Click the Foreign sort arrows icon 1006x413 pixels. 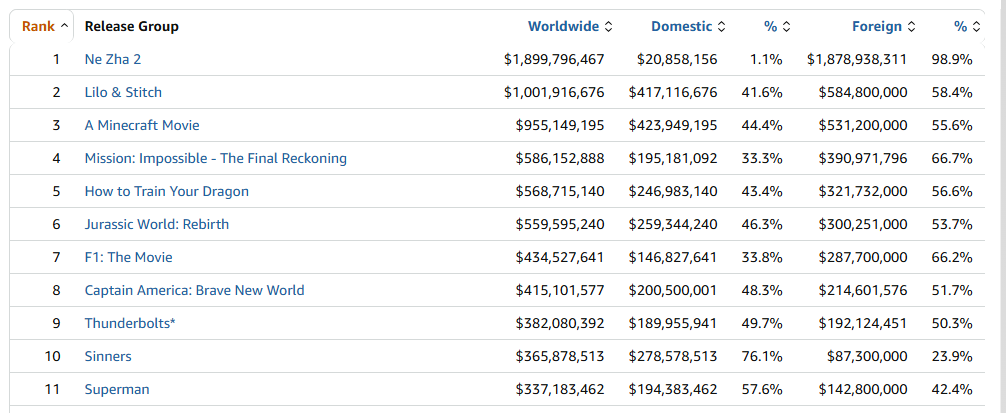click(x=910, y=26)
